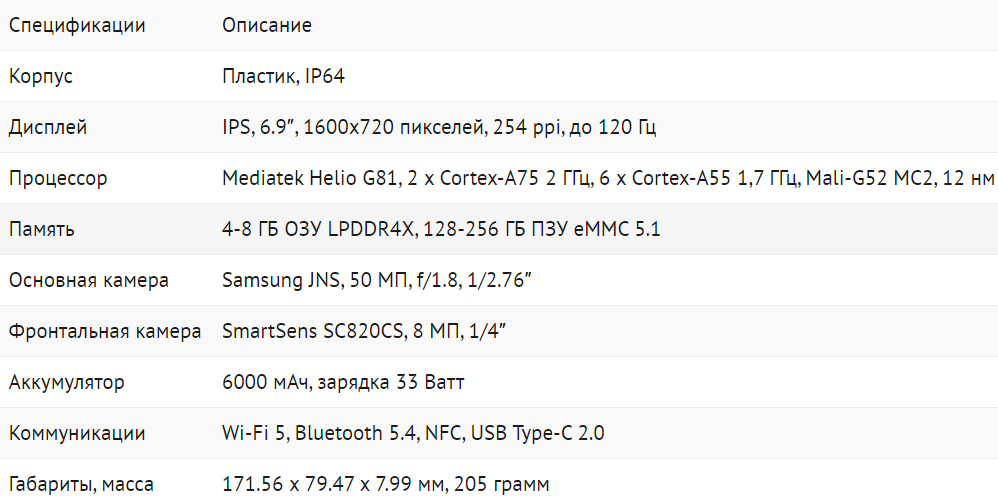Click the Пластик, IP64 cell
Viewport: 998px width, 497px height.
point(283,77)
